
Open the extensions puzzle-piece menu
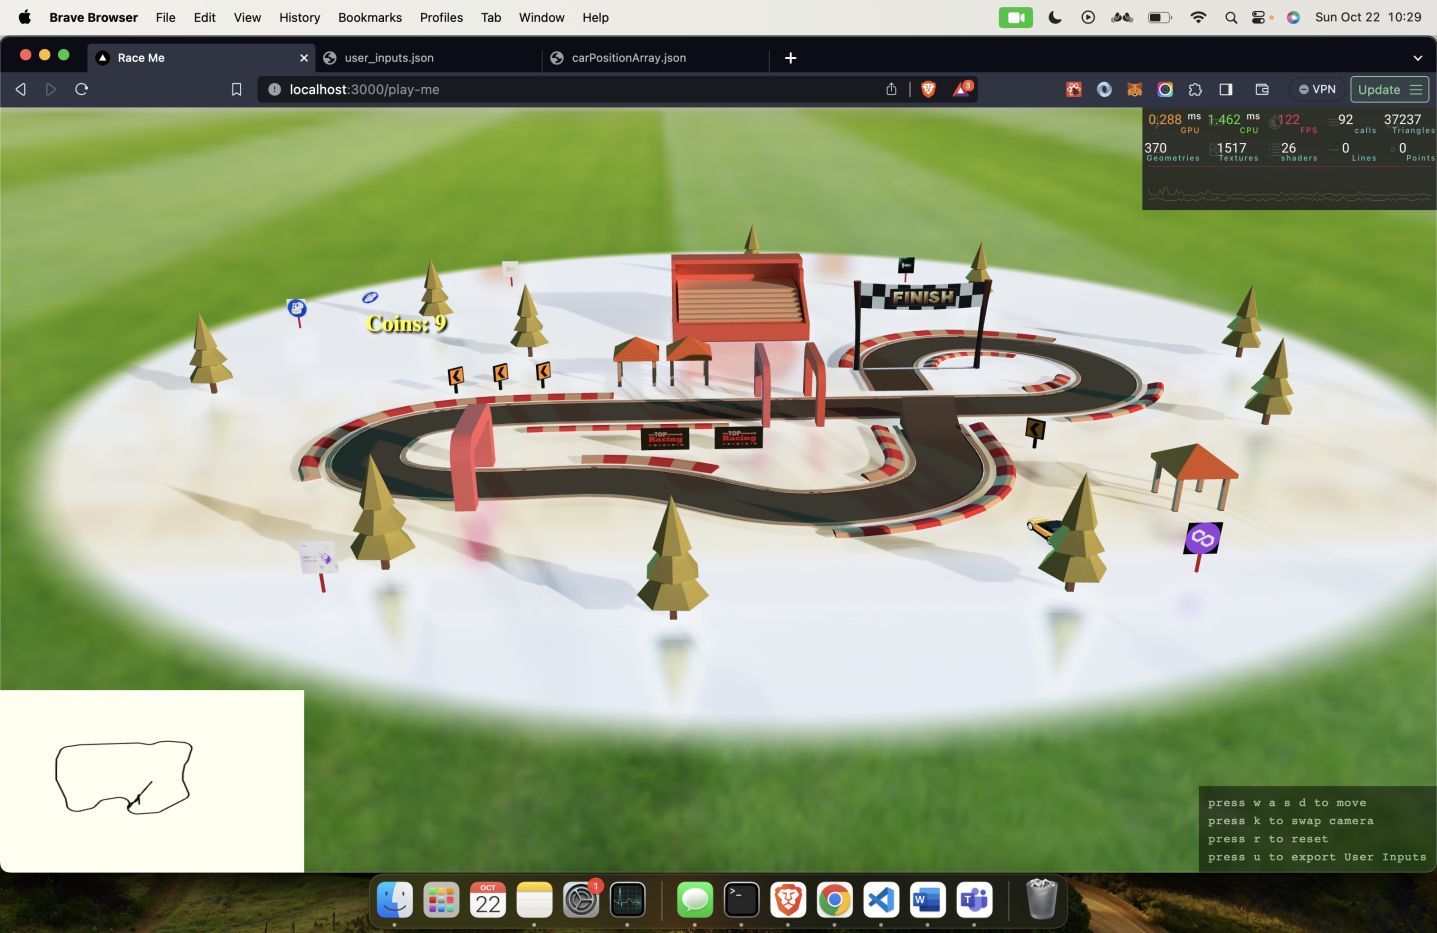tap(1195, 89)
